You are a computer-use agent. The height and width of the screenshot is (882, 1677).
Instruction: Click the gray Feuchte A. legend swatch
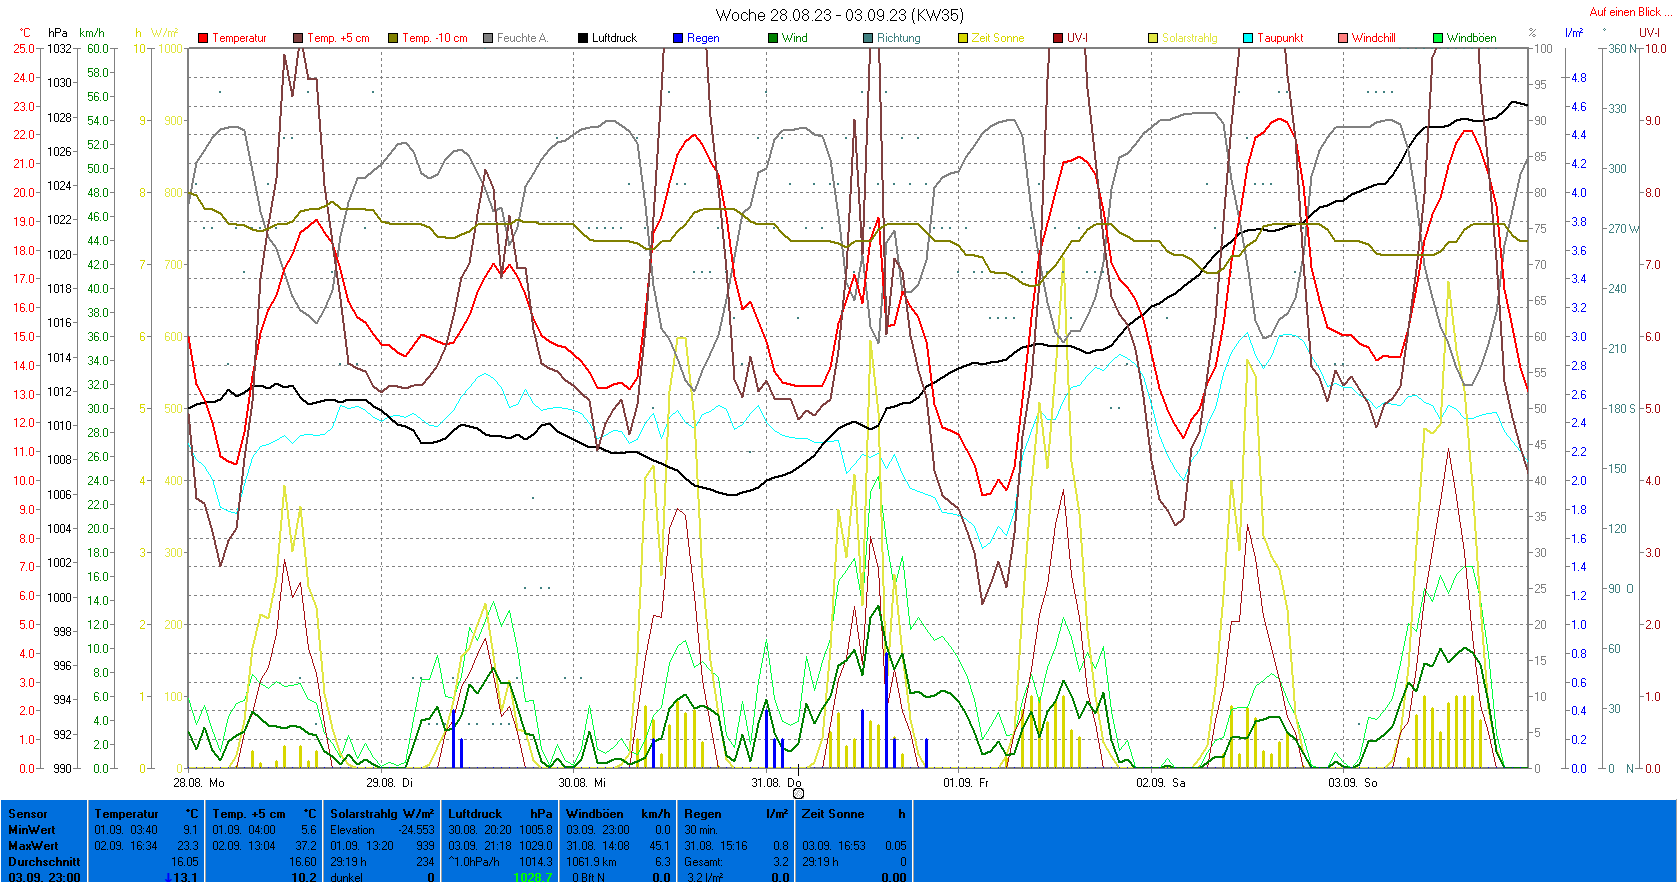(x=488, y=38)
